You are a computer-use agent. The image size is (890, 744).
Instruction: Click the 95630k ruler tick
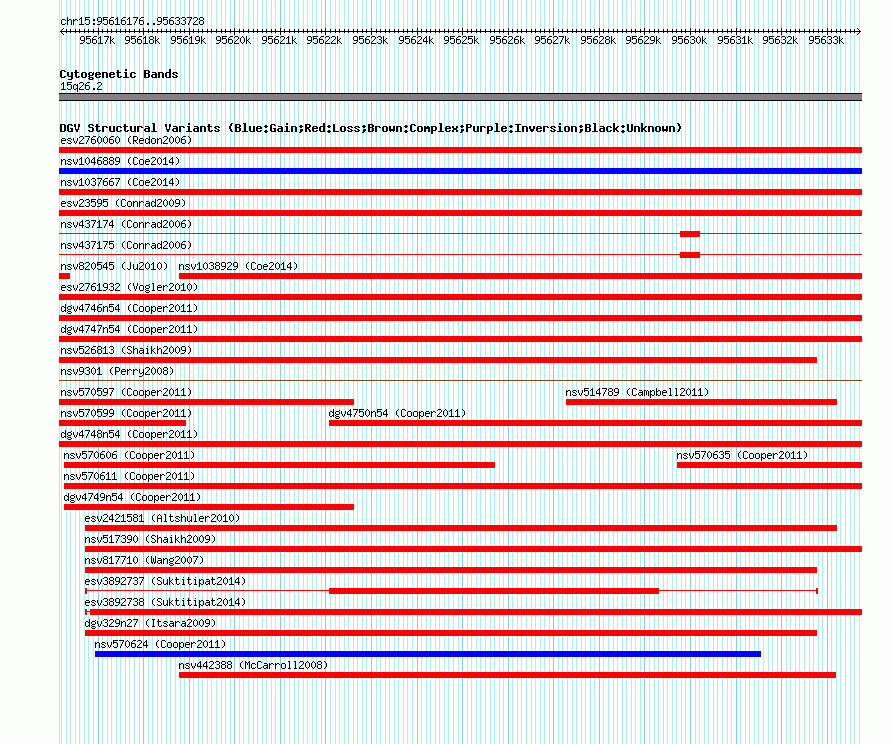(689, 40)
